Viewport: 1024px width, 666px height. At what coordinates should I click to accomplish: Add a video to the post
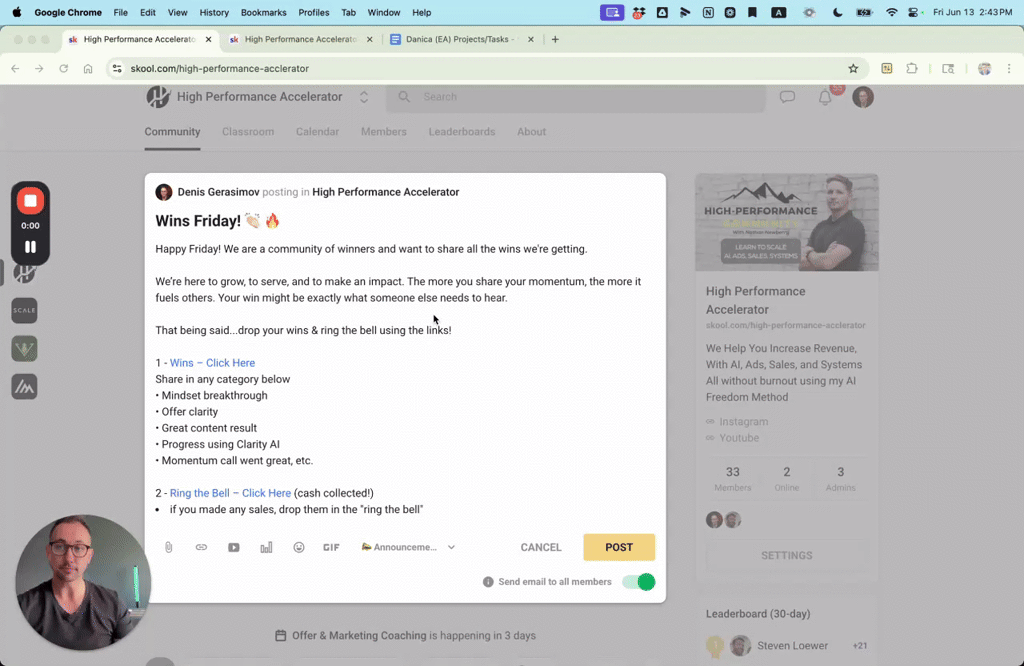234,547
